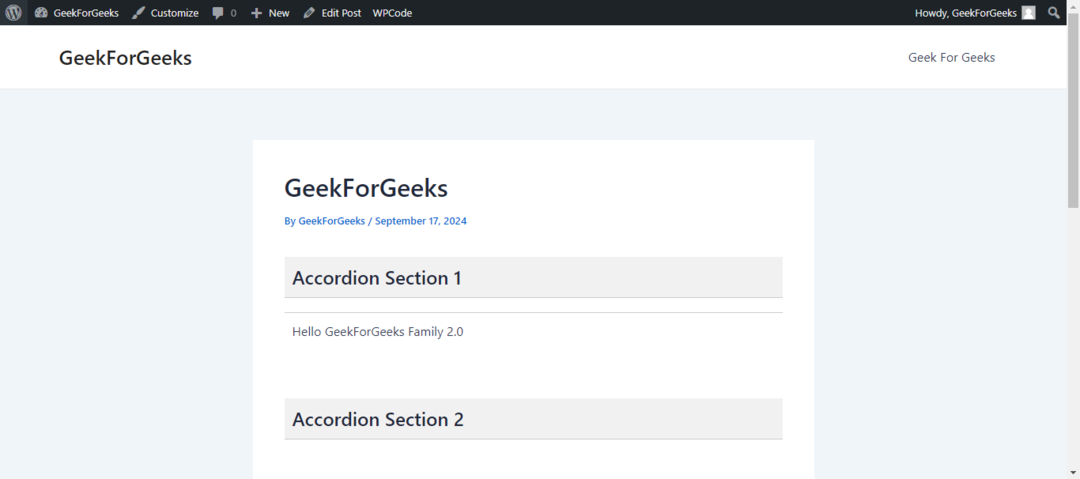This screenshot has width=1080, height=479.
Task: Click the user avatar in admin bar
Action: [1028, 12]
